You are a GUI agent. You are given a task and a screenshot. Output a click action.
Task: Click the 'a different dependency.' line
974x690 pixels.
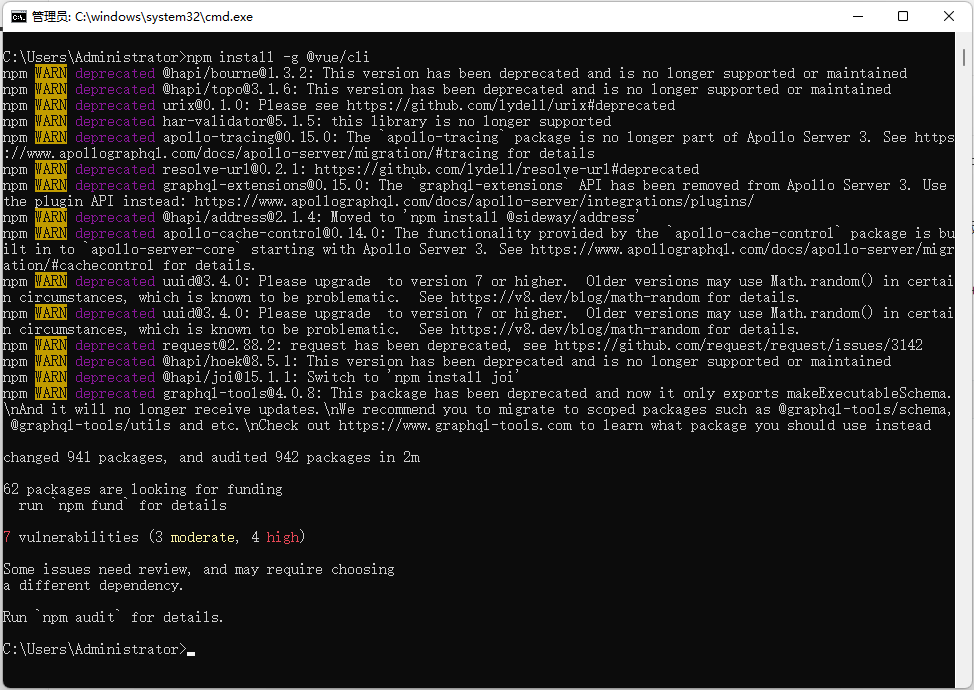coord(93,586)
